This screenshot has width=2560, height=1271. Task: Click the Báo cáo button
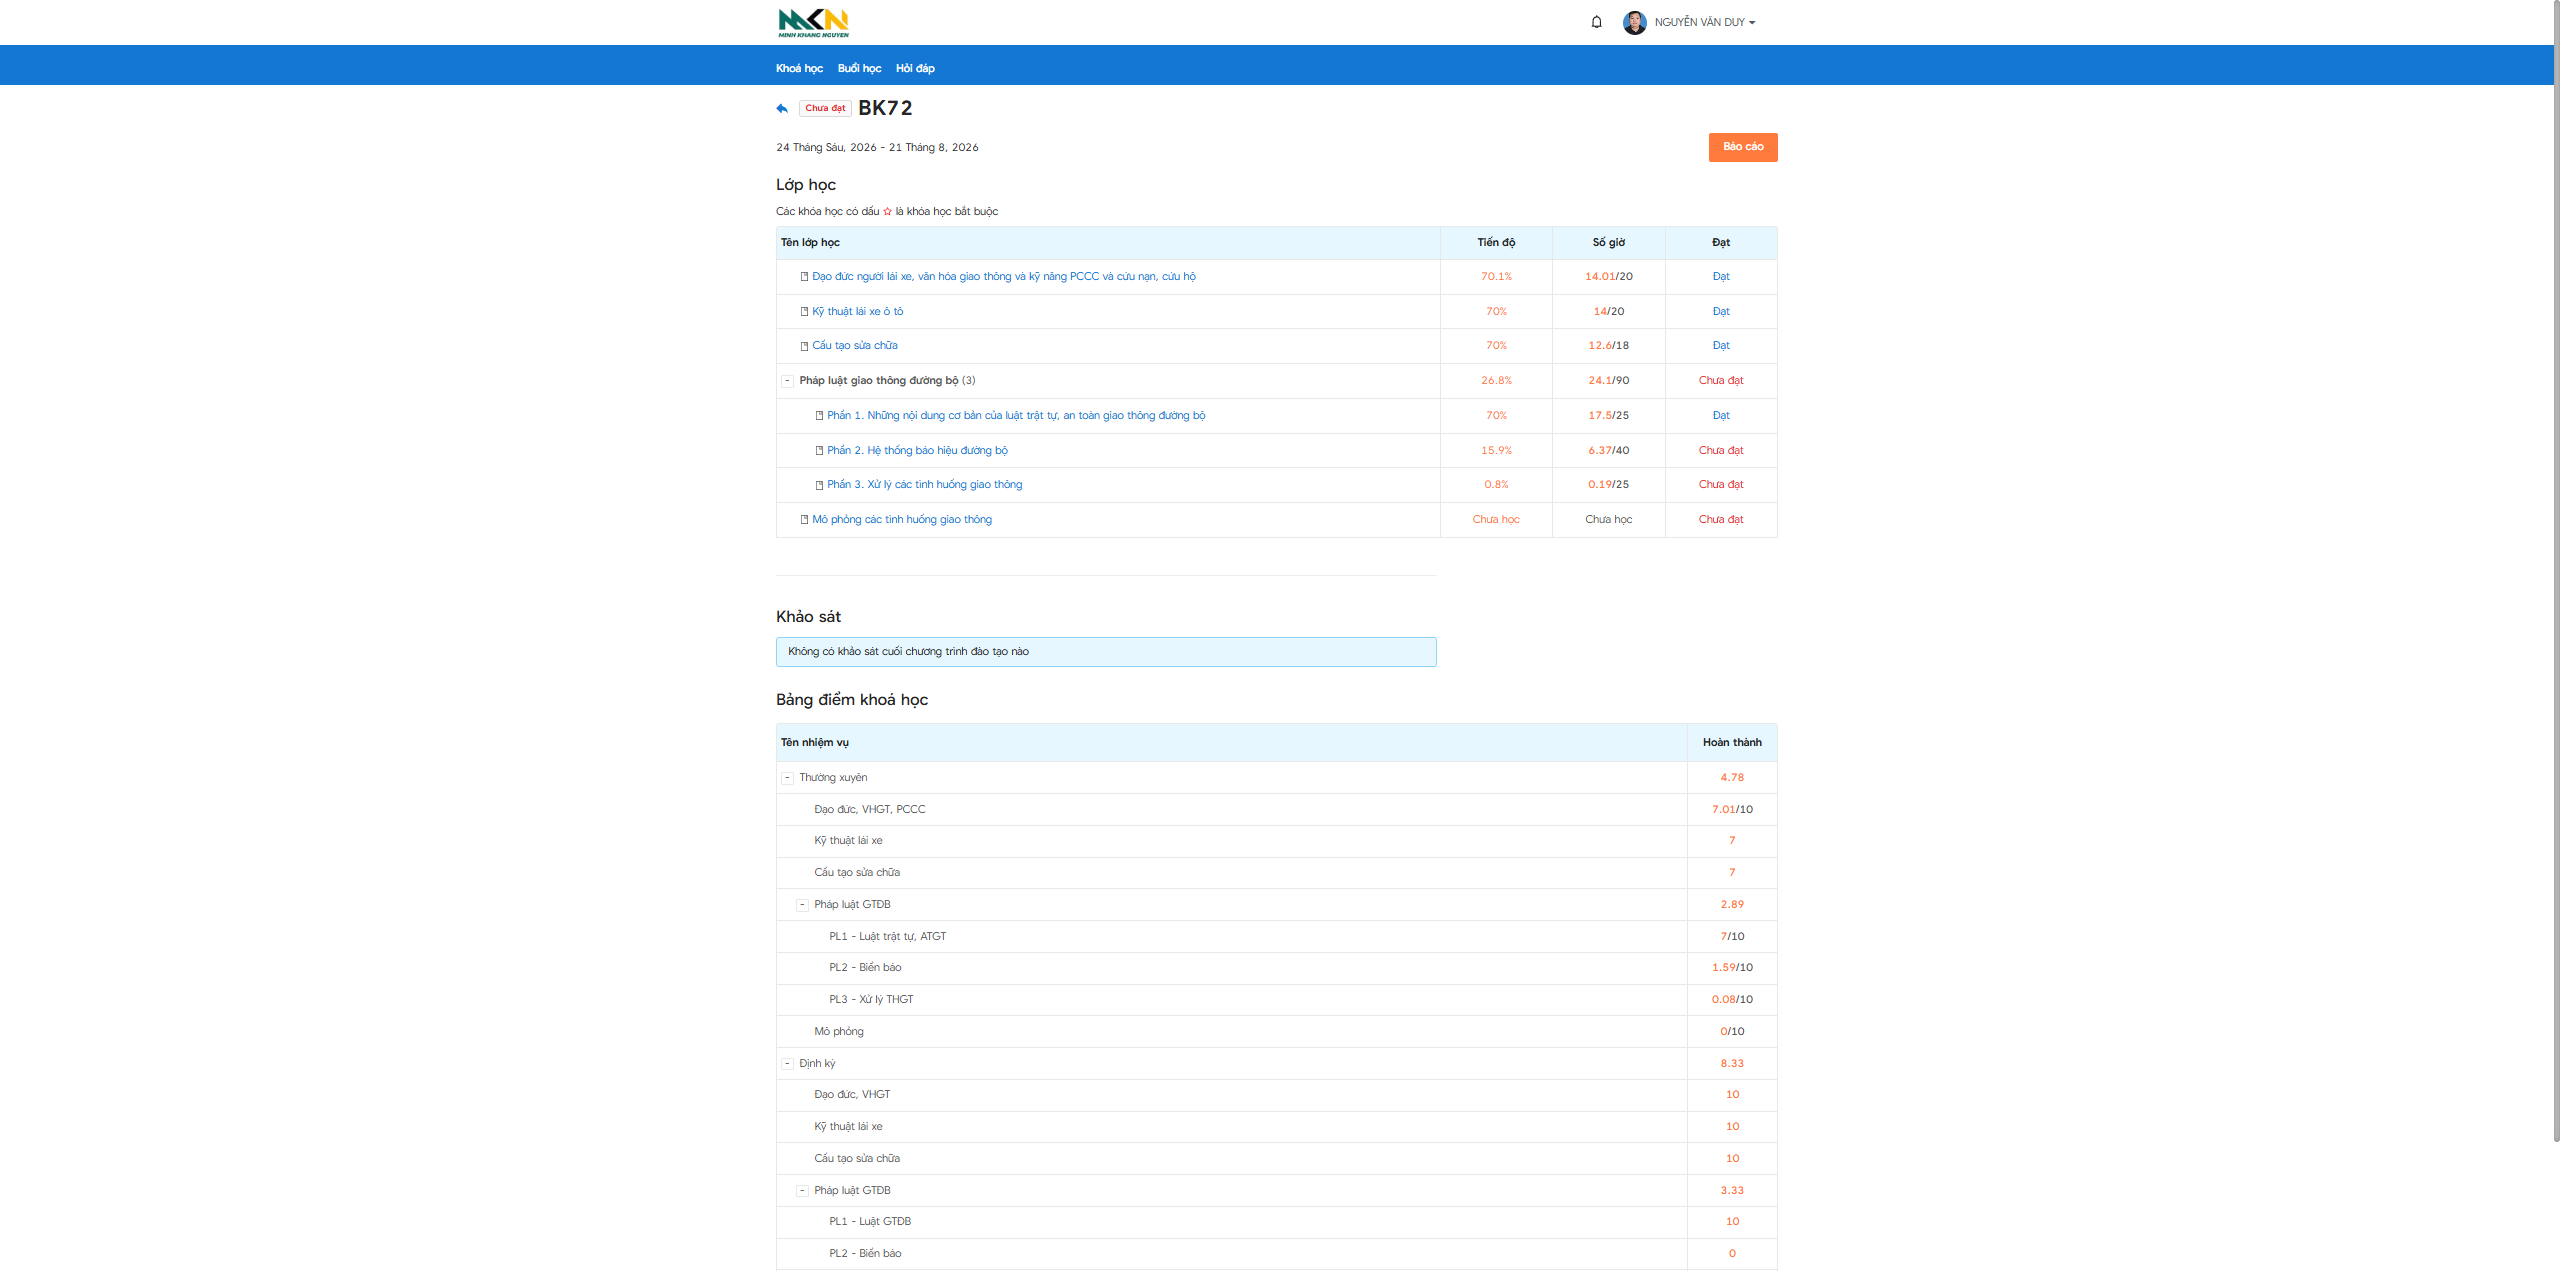[1743, 147]
